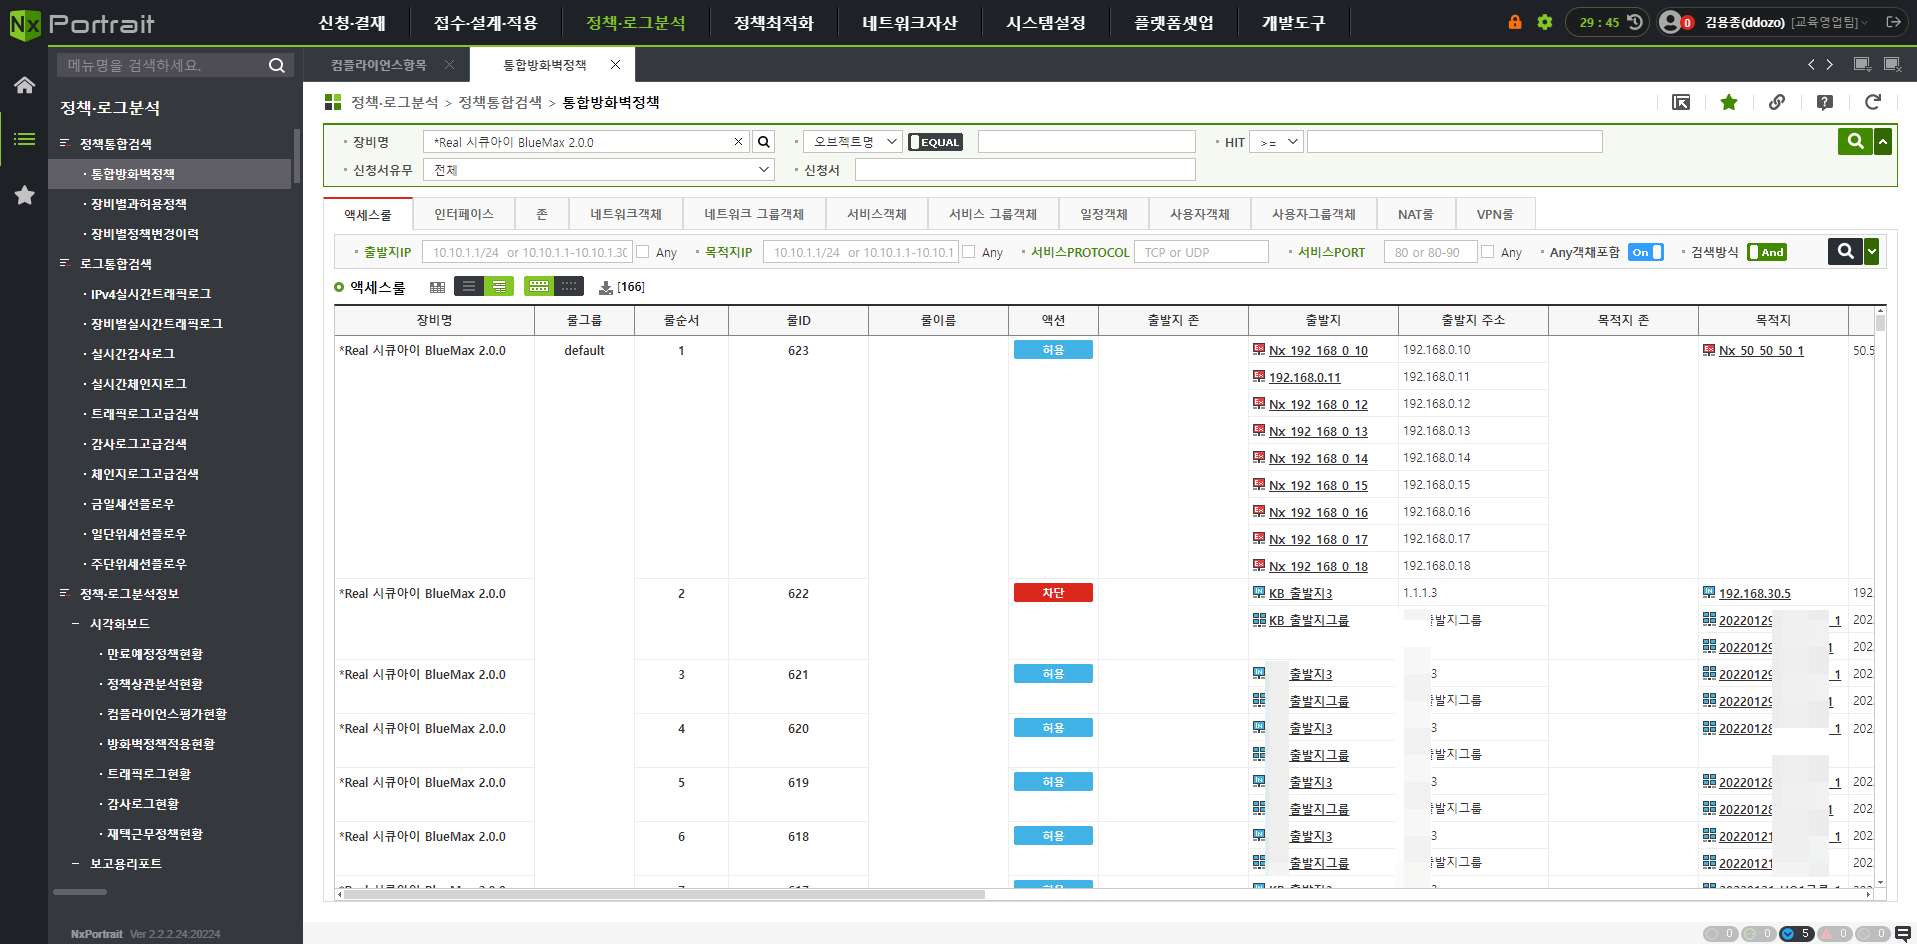Open 192.168.30.5 destination link
This screenshot has height=944, width=1917.
1754,594
